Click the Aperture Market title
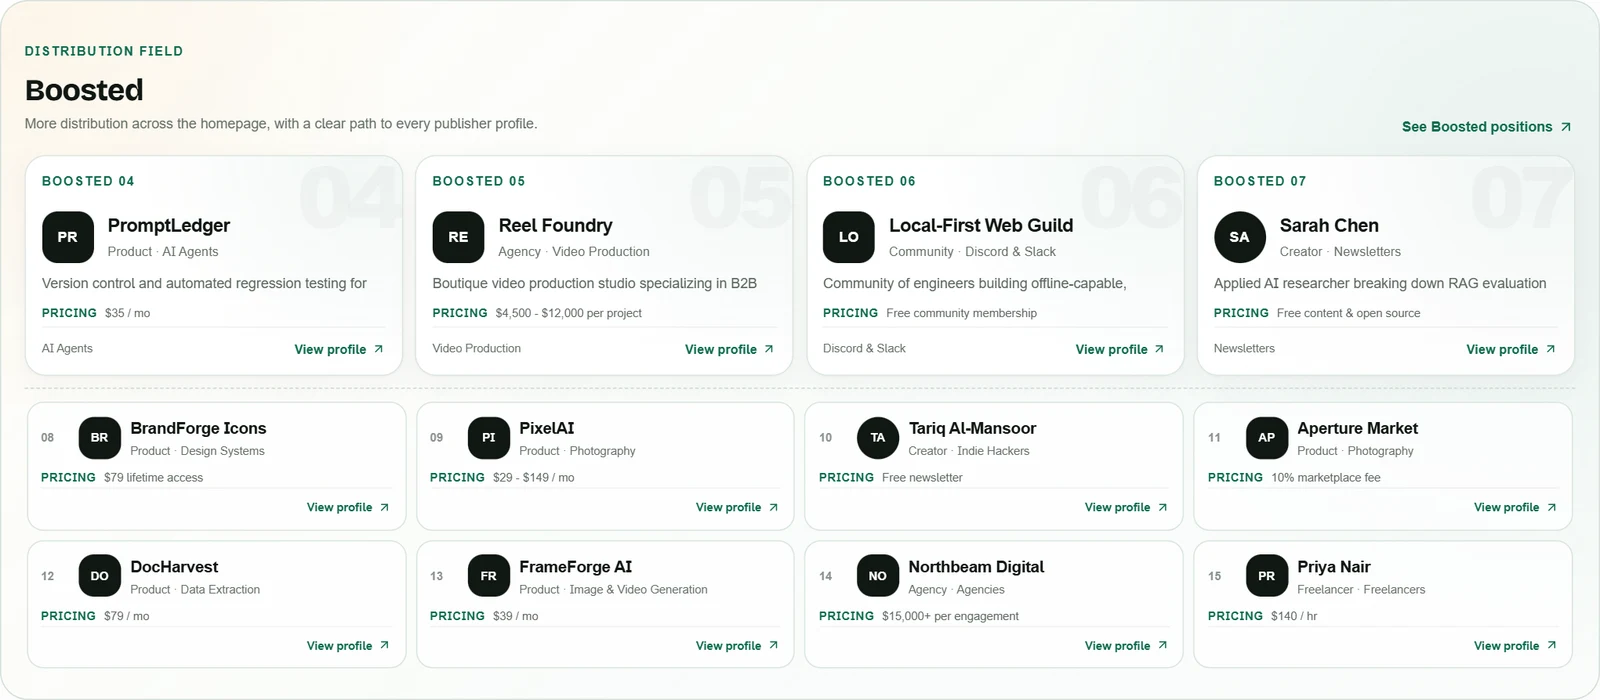Screen dimensions: 1600x700 tap(1357, 428)
